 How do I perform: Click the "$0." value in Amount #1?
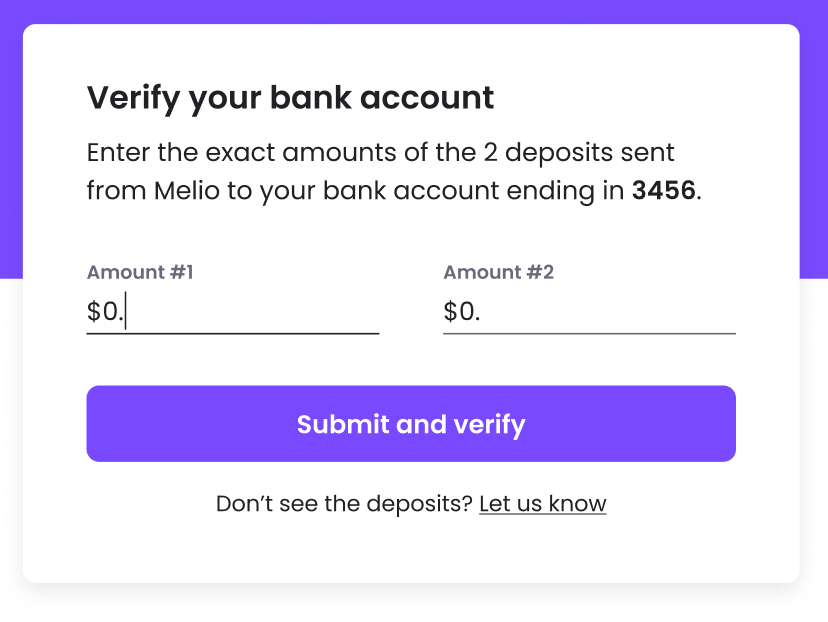pos(104,312)
